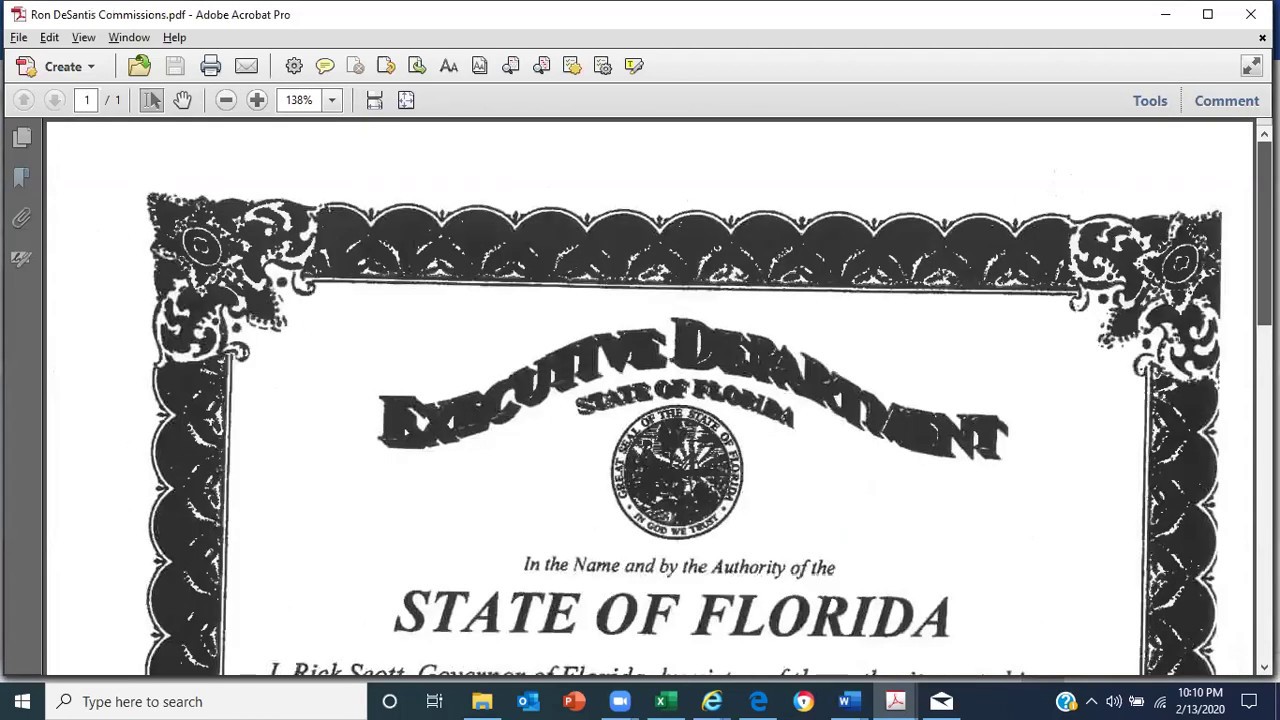Click the scrollbar down arrow
The height and width of the screenshot is (720, 1280).
[1264, 667]
